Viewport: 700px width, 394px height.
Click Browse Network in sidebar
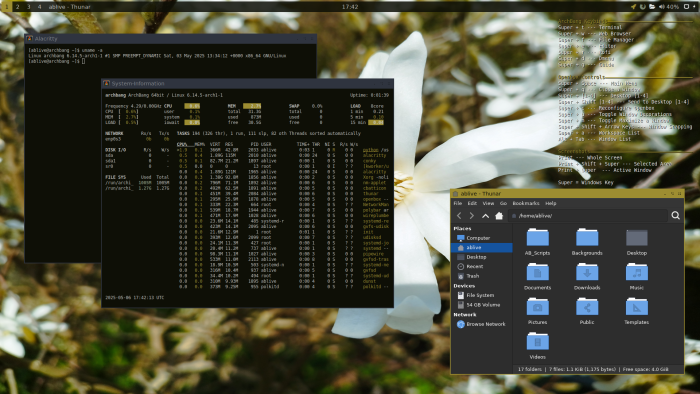(482, 324)
